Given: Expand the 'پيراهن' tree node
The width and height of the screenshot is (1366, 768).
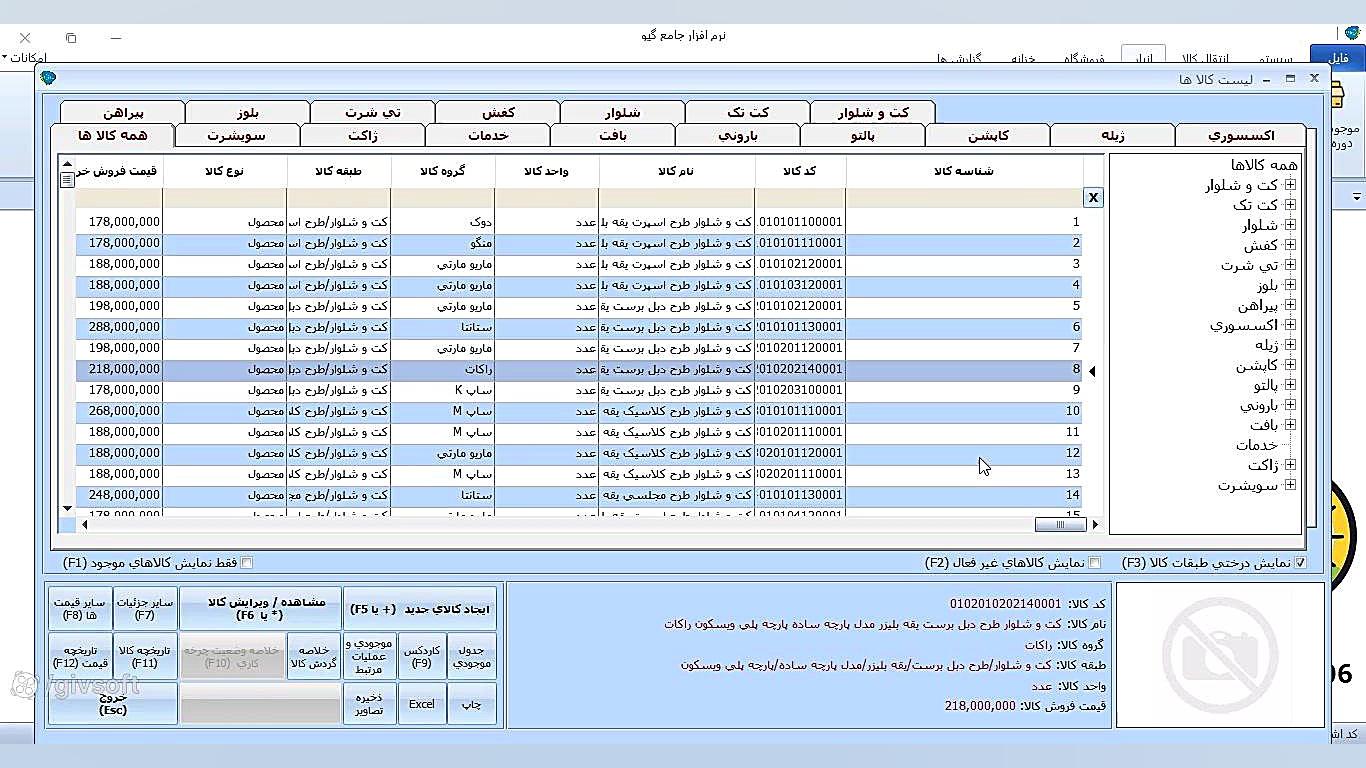Looking at the screenshot, I should 1290,305.
